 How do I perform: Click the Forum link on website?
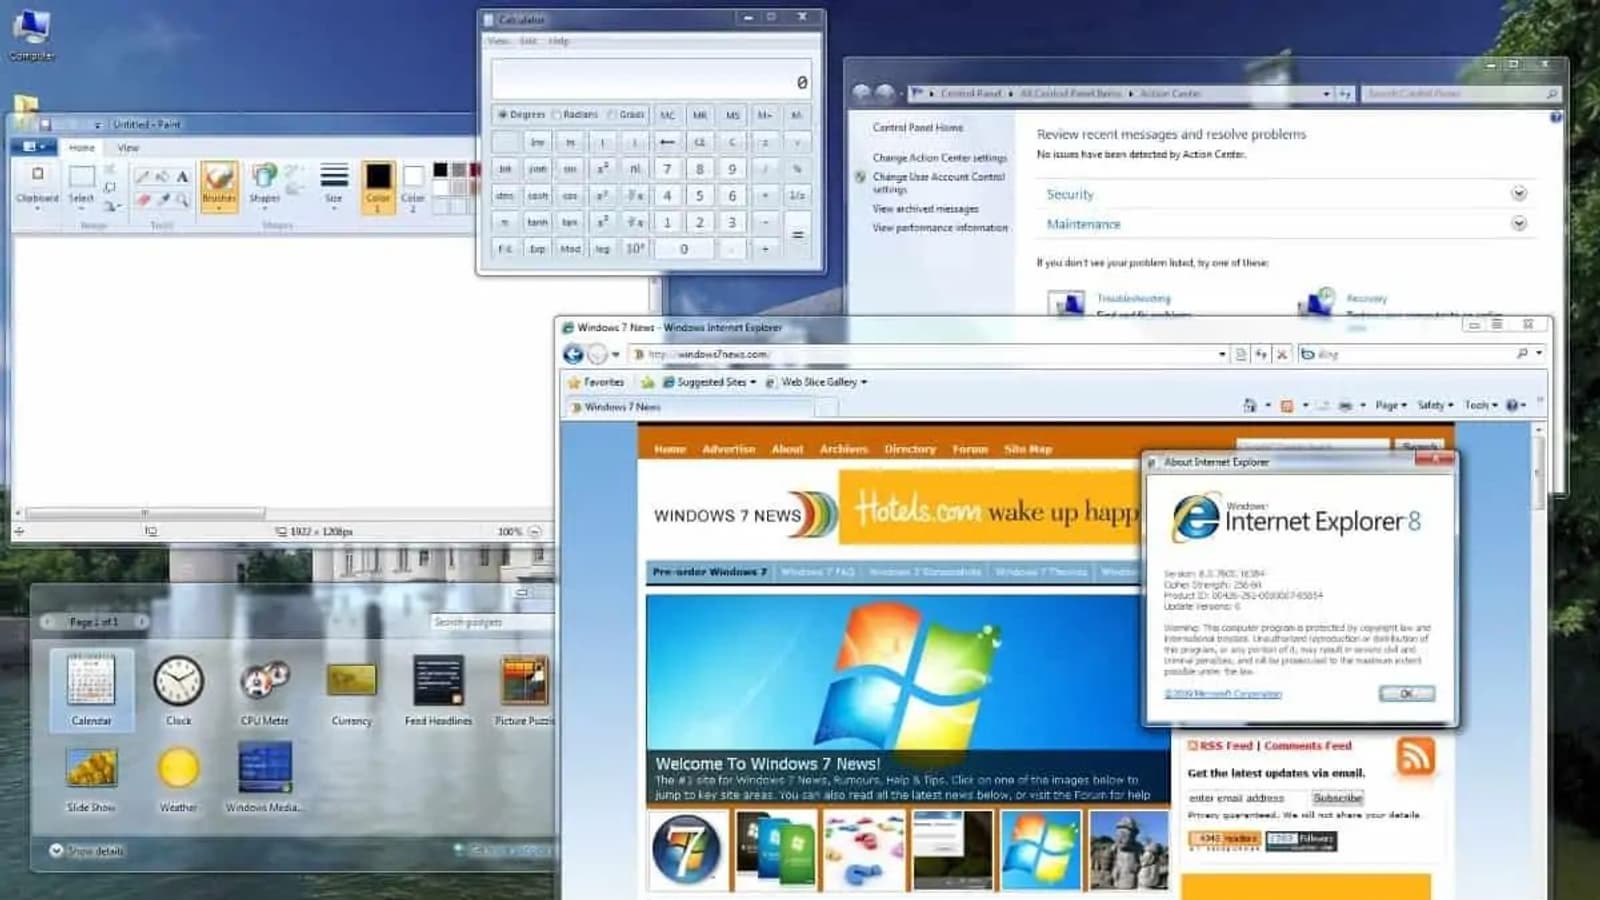click(969, 449)
